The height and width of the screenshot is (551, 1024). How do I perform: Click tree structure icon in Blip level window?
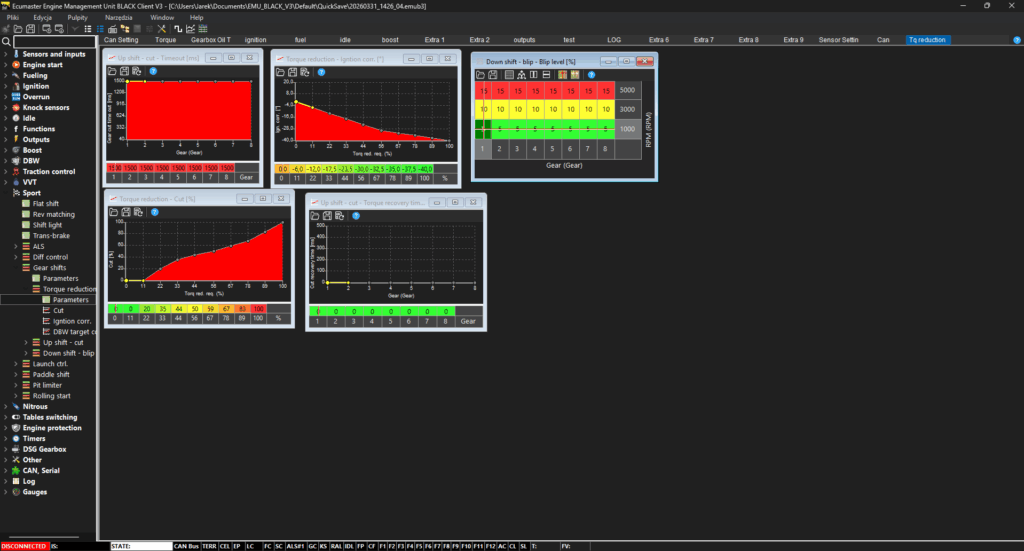(x=521, y=74)
